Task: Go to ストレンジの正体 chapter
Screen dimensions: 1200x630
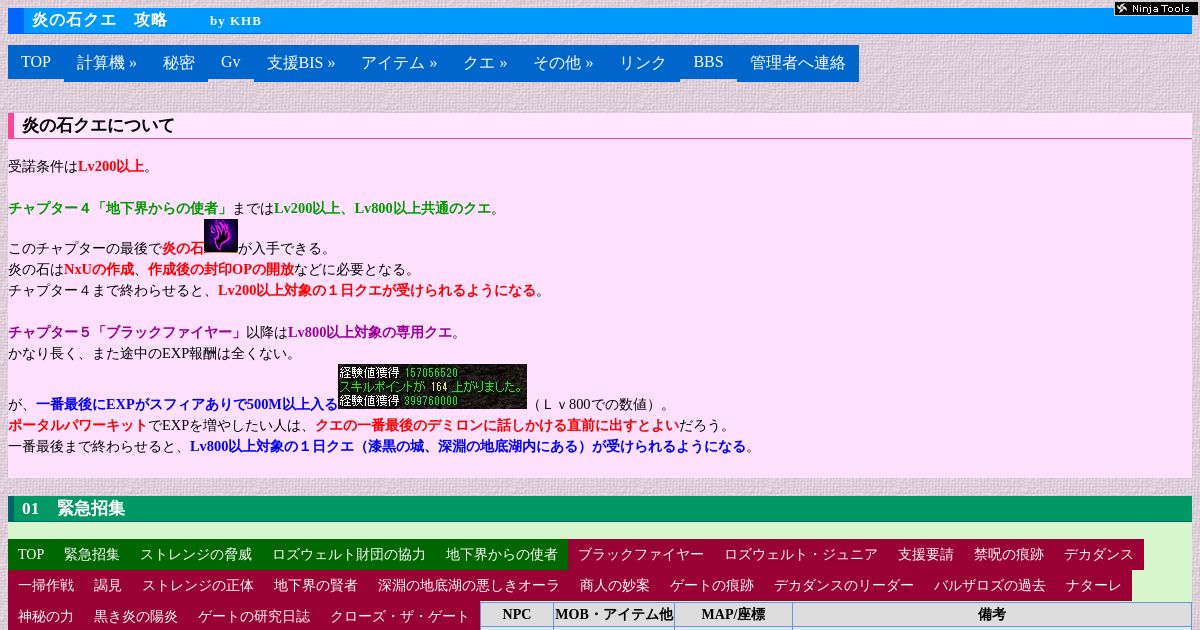Action: click(x=198, y=585)
